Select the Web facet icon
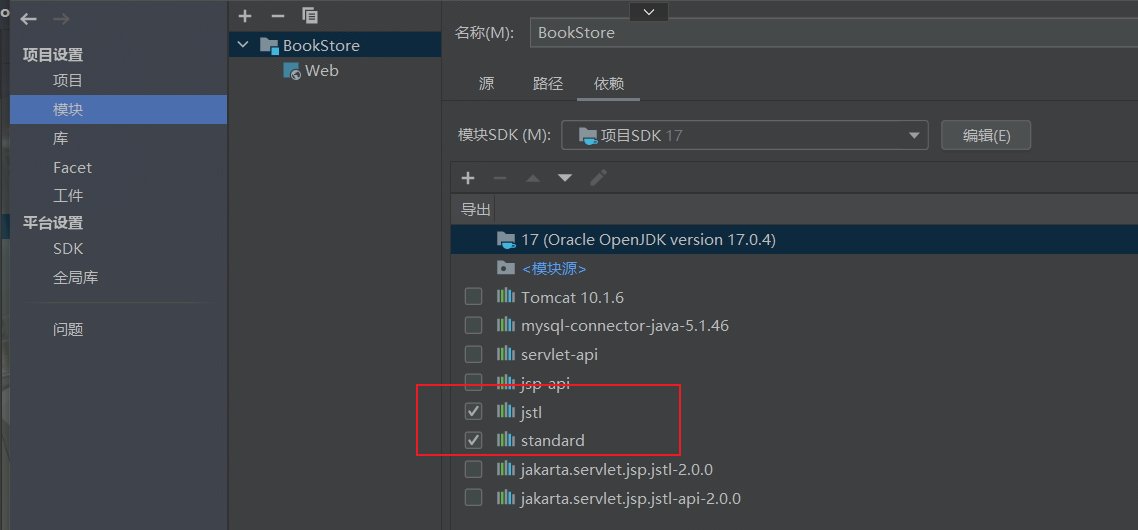 coord(292,71)
